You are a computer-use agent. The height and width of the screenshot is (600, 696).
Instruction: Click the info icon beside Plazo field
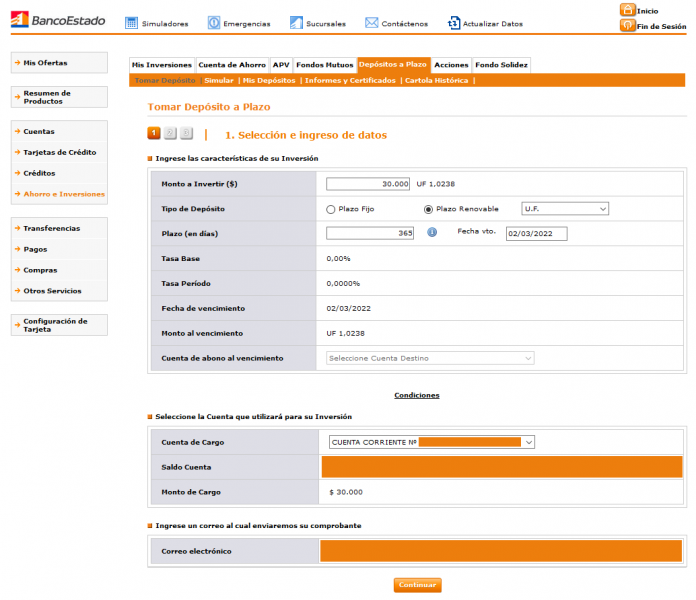[432, 232]
